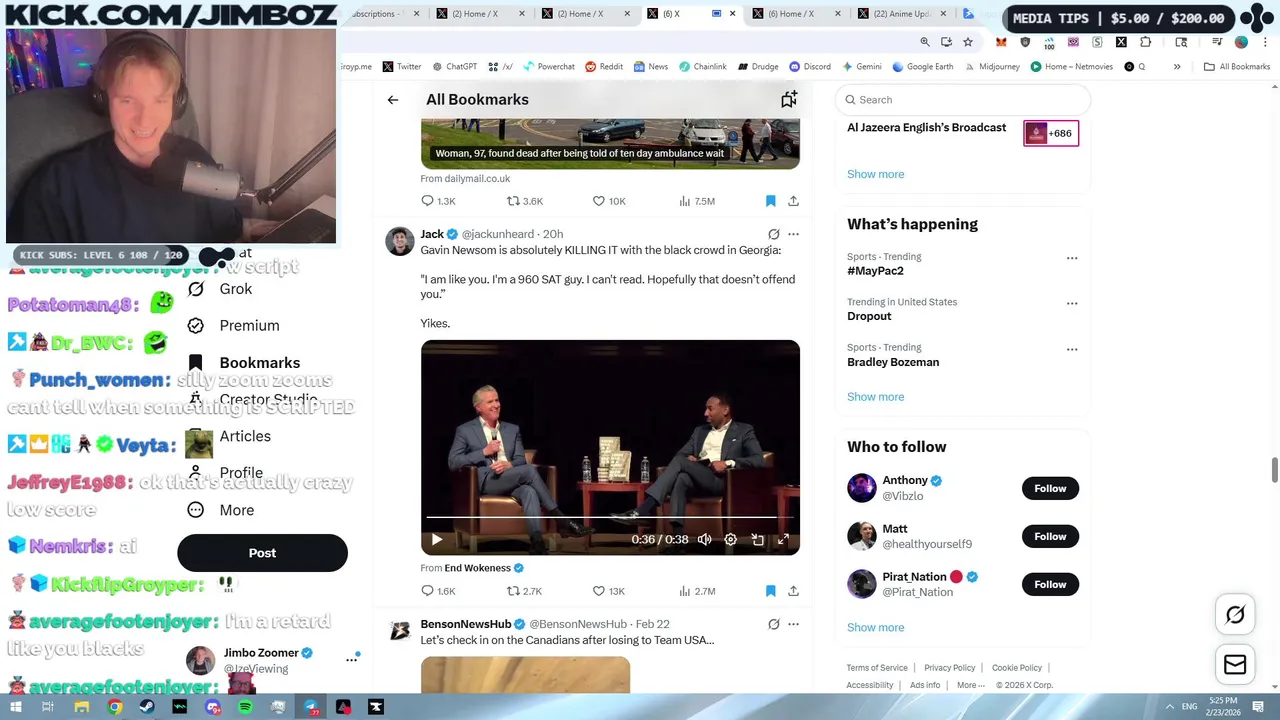Open more options on BensonNewsHub tweet
The image size is (1280, 720).
[x=793, y=624]
